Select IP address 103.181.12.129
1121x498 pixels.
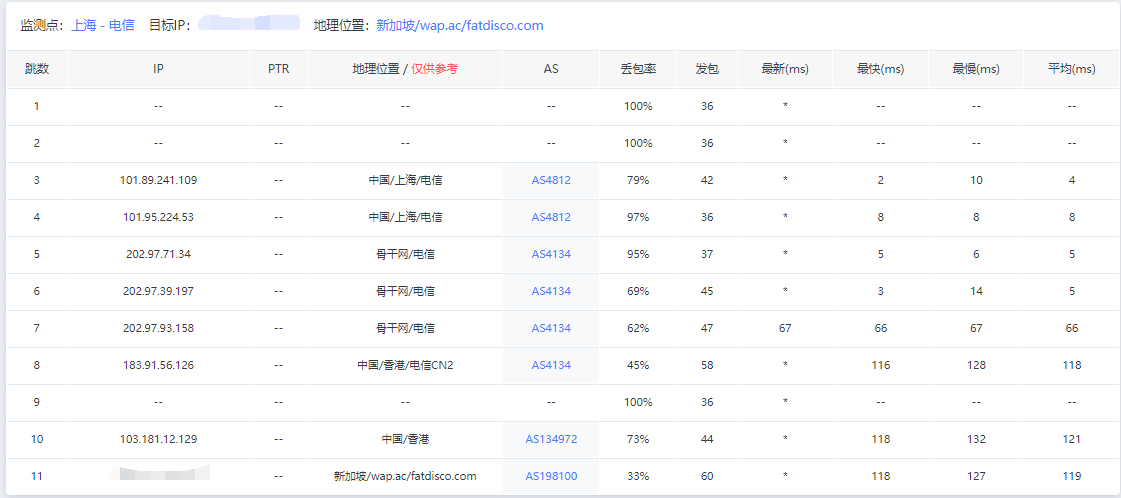(x=159, y=439)
